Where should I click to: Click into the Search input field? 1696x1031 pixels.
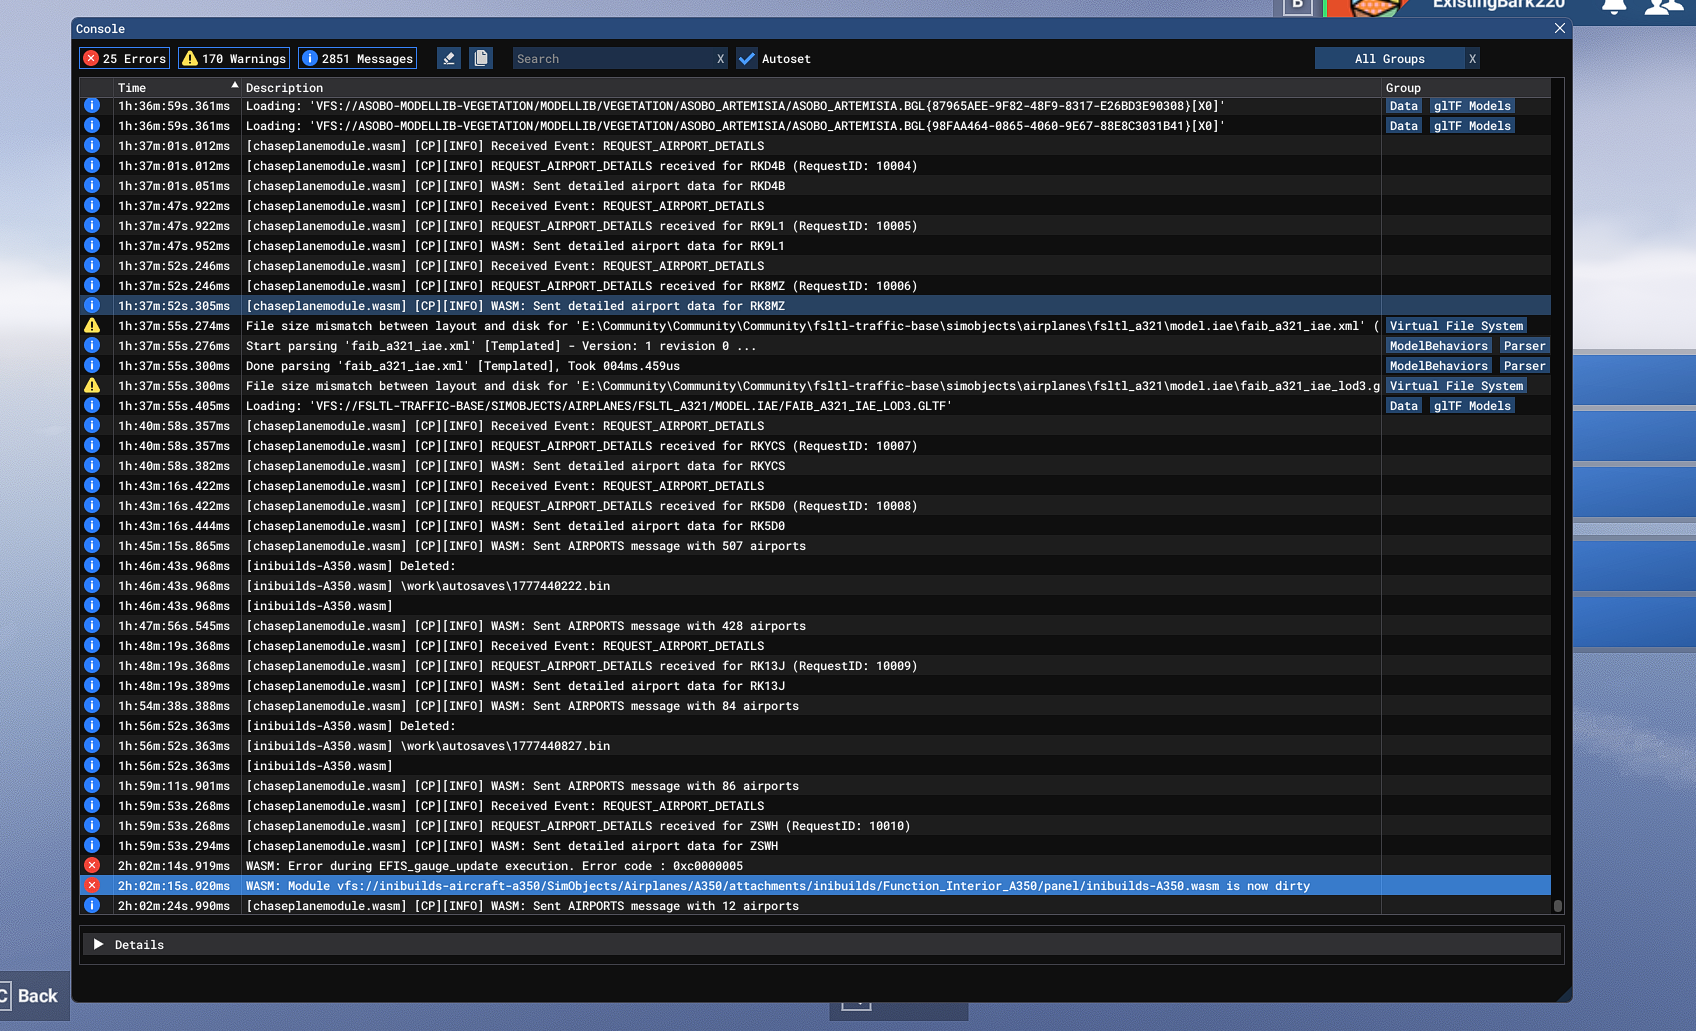(610, 59)
